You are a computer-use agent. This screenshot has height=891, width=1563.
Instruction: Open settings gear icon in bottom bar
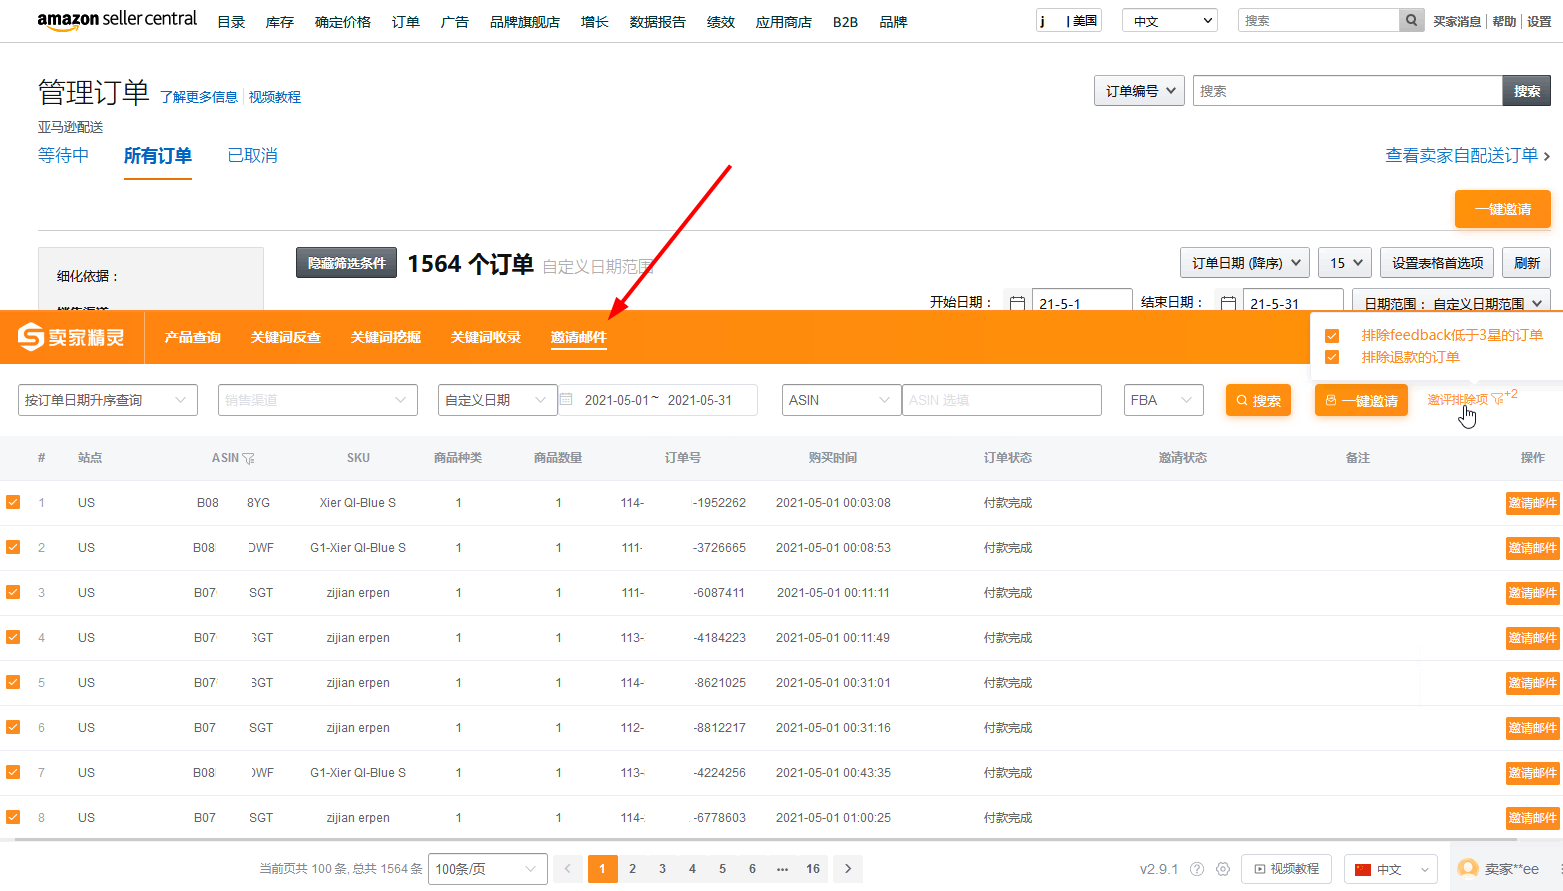[1222, 869]
